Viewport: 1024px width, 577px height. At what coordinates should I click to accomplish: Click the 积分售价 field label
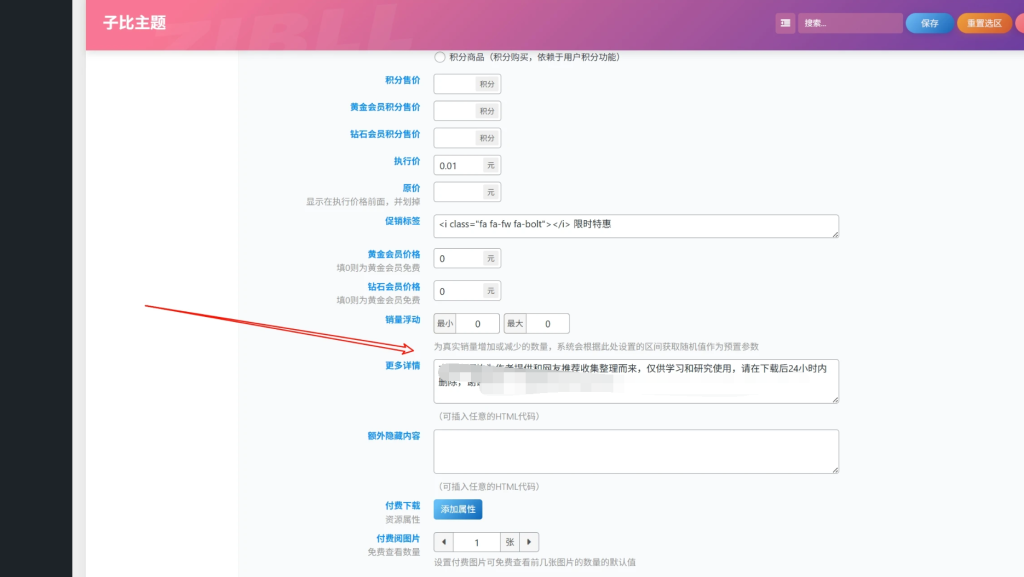pyautogui.click(x=402, y=80)
